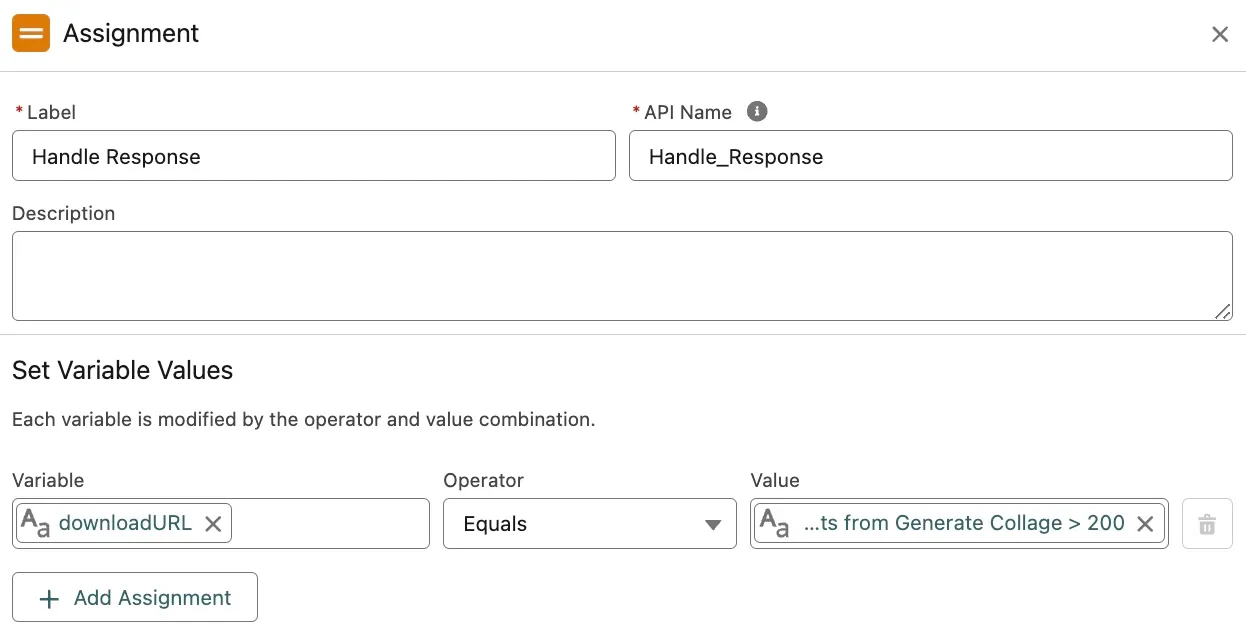Select the downloadURL pill text
Screen dimensions: 1246x638
(125, 523)
